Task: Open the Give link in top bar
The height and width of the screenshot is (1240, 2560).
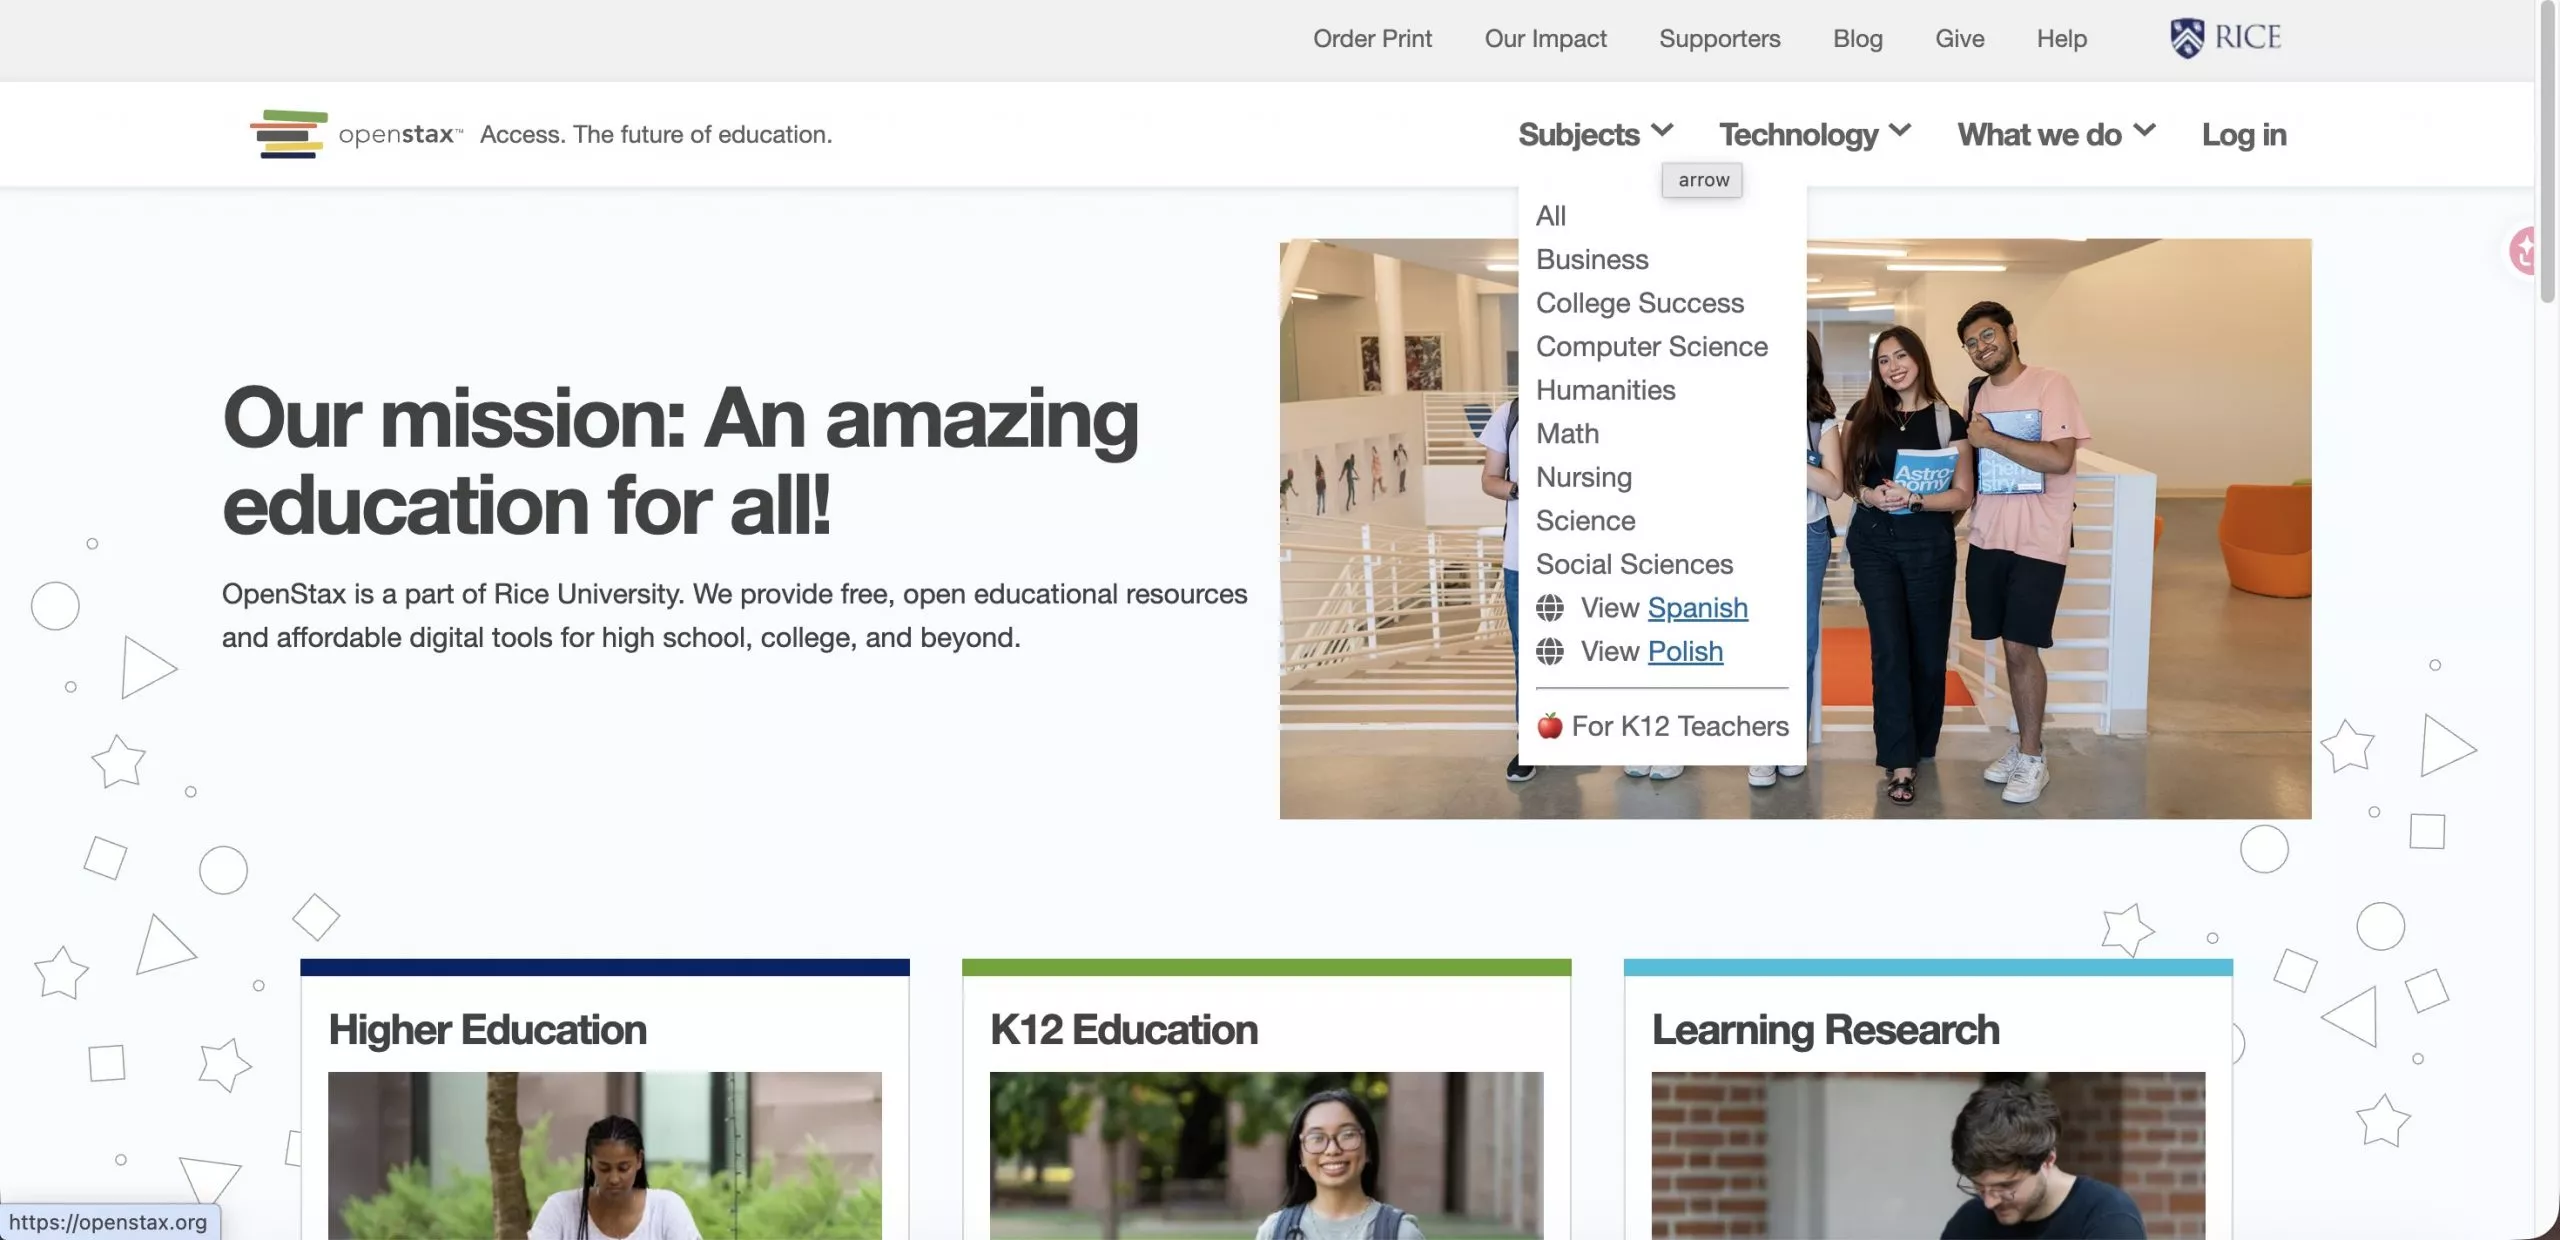Action: [x=1959, y=39]
